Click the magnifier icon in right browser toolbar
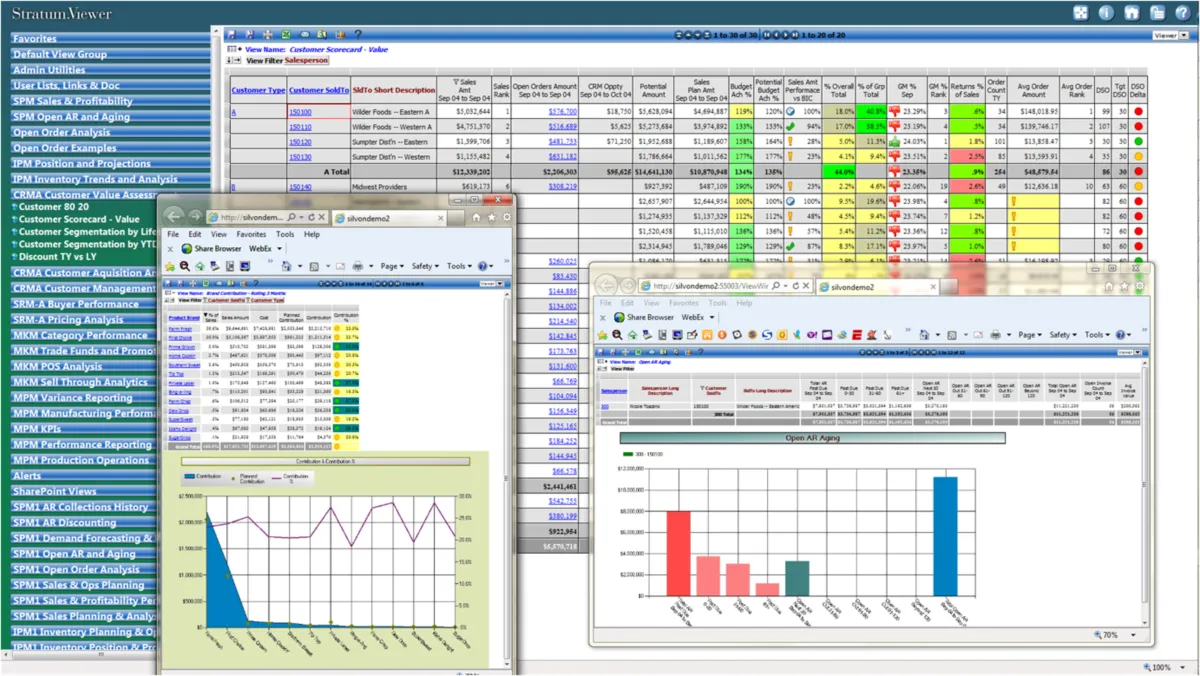The width and height of the screenshot is (1200, 676). tap(617, 335)
